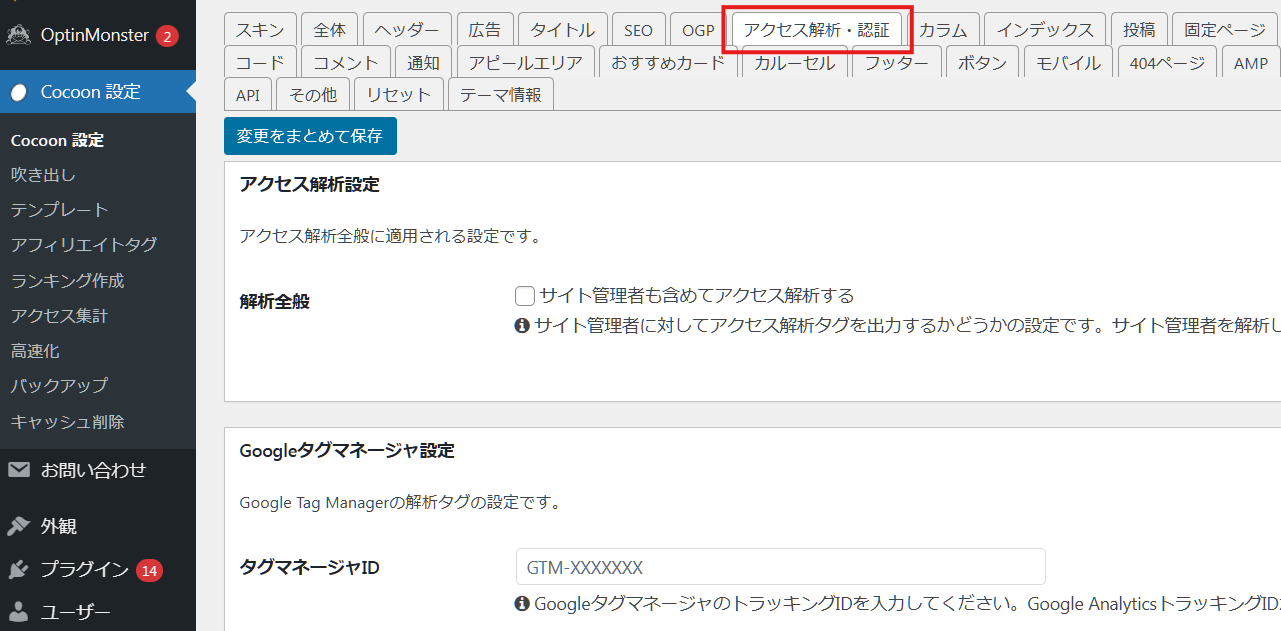Click the OptinMonster monster icon
Viewport: 1281px width, 631px height.
pyautogui.click(x=18, y=36)
